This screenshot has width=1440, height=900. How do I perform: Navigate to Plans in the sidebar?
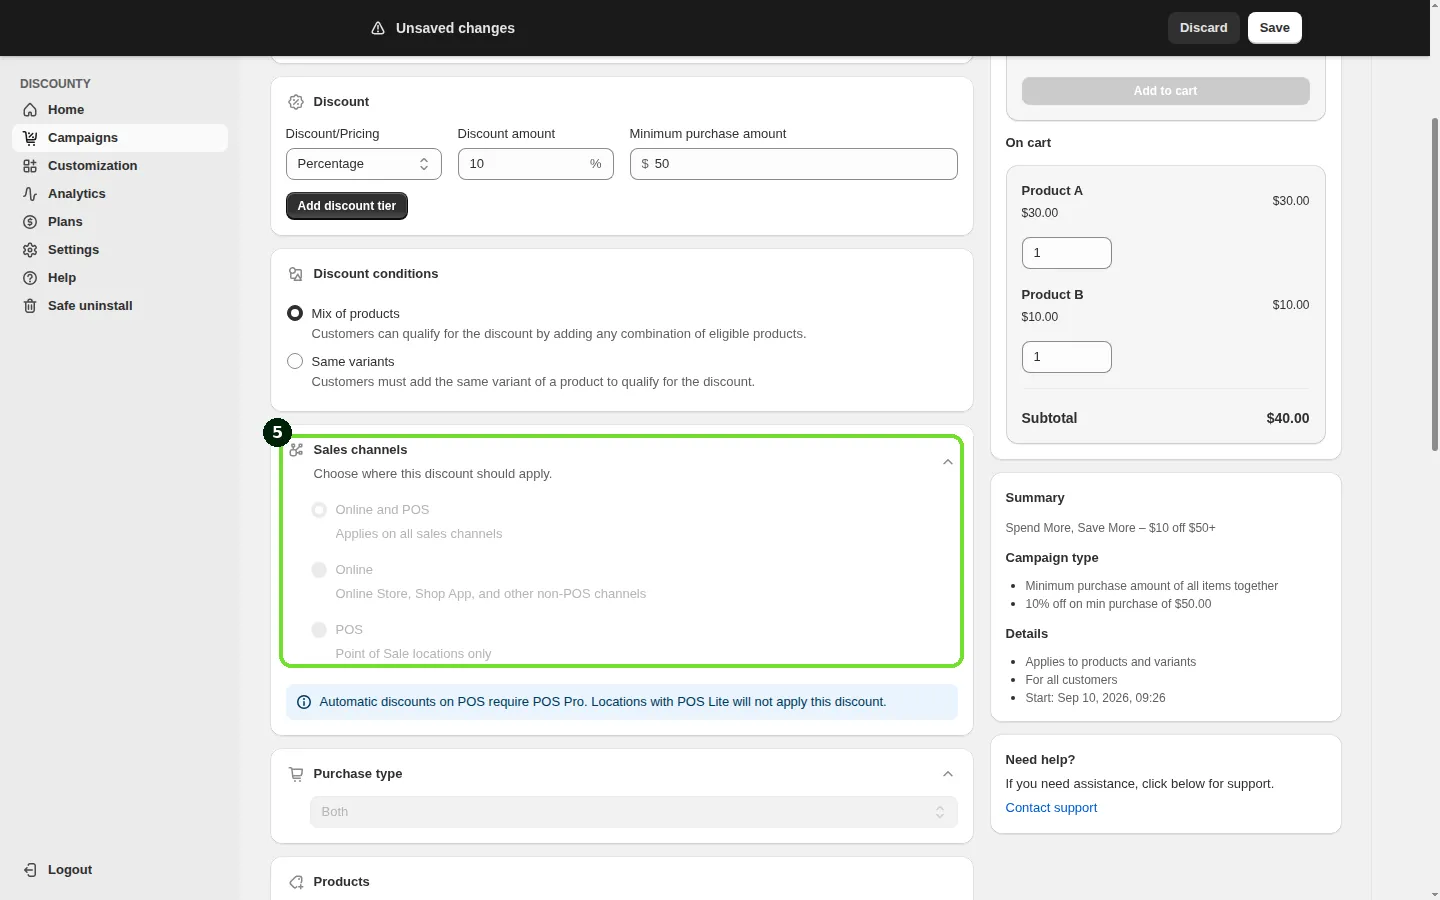[x=120, y=222]
